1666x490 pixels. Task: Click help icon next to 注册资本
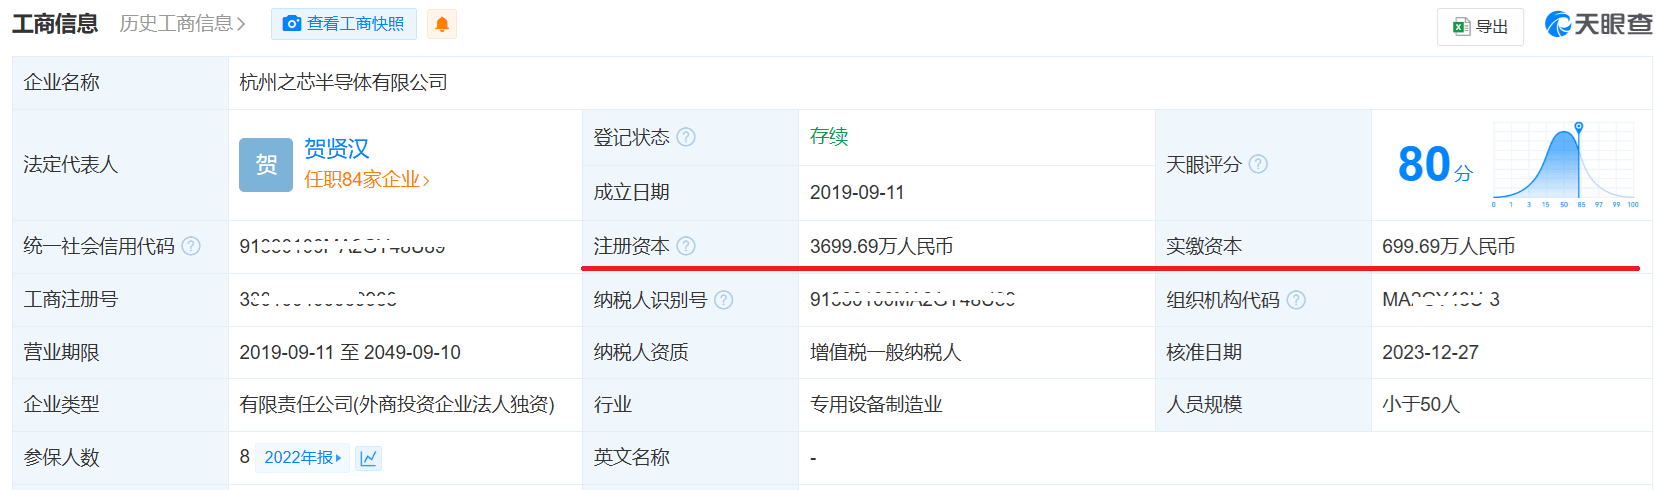[x=686, y=246]
